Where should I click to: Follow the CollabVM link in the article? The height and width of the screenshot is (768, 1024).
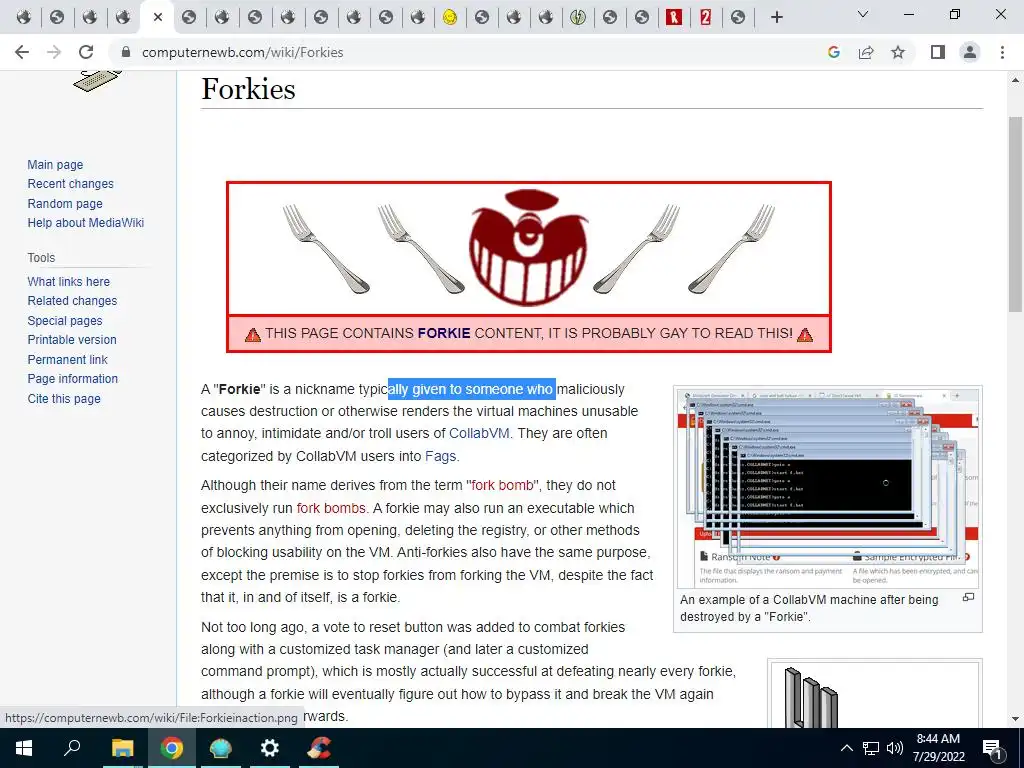pyautogui.click(x=479, y=434)
